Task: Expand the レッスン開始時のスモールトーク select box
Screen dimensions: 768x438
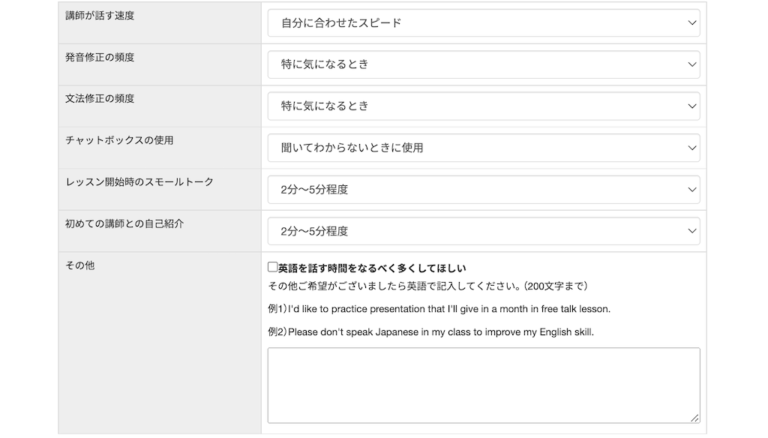Action: [483, 190]
